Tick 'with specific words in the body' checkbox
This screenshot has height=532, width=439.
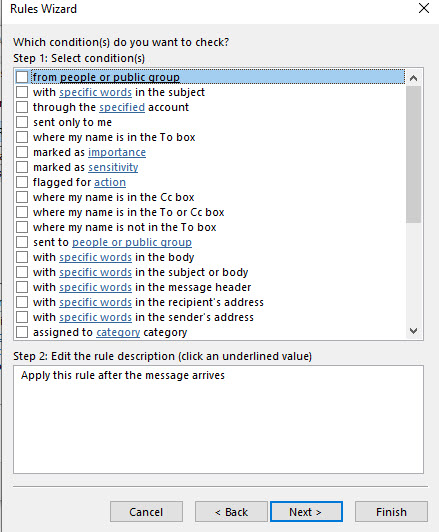[x=22, y=257]
